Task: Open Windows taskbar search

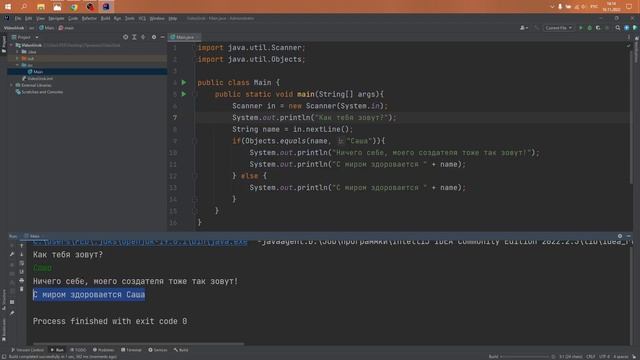Action: (24, 7)
